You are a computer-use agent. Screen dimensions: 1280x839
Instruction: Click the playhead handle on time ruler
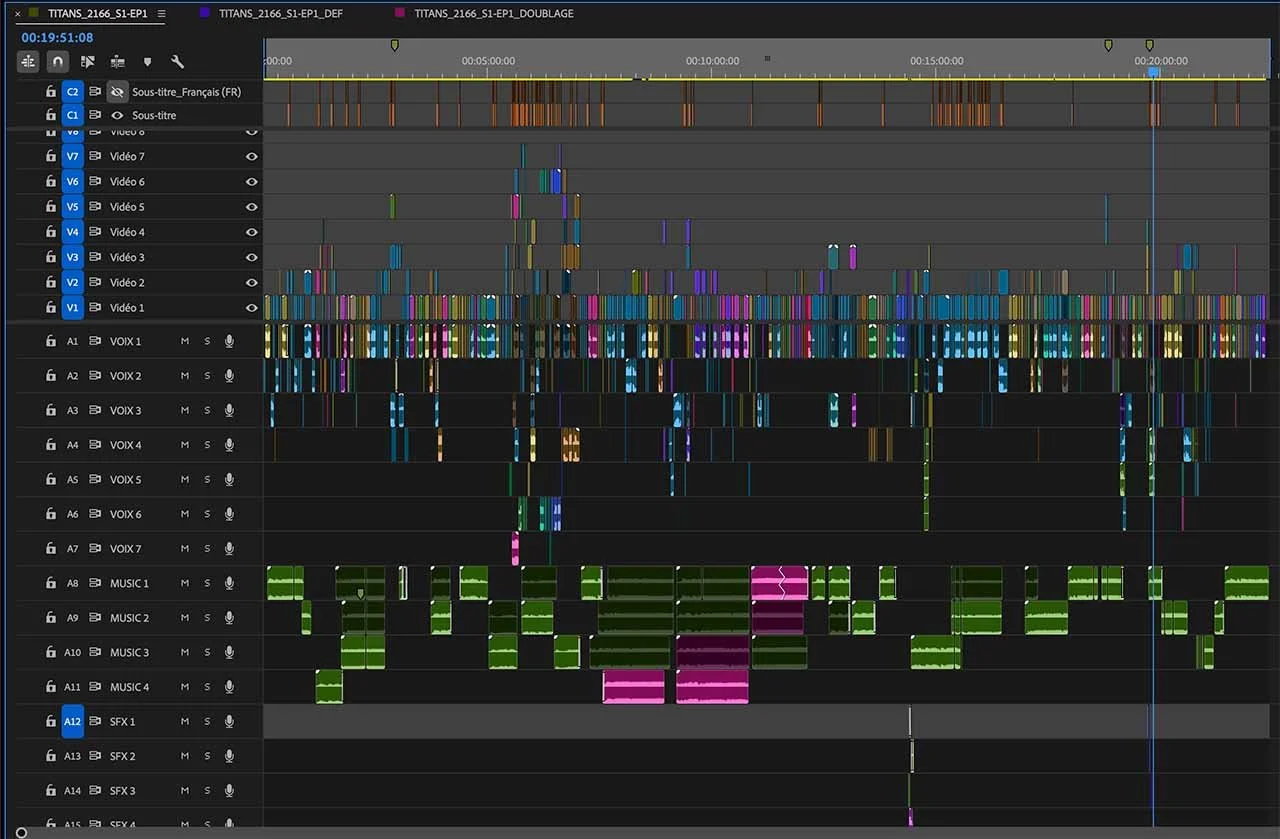(1153, 72)
